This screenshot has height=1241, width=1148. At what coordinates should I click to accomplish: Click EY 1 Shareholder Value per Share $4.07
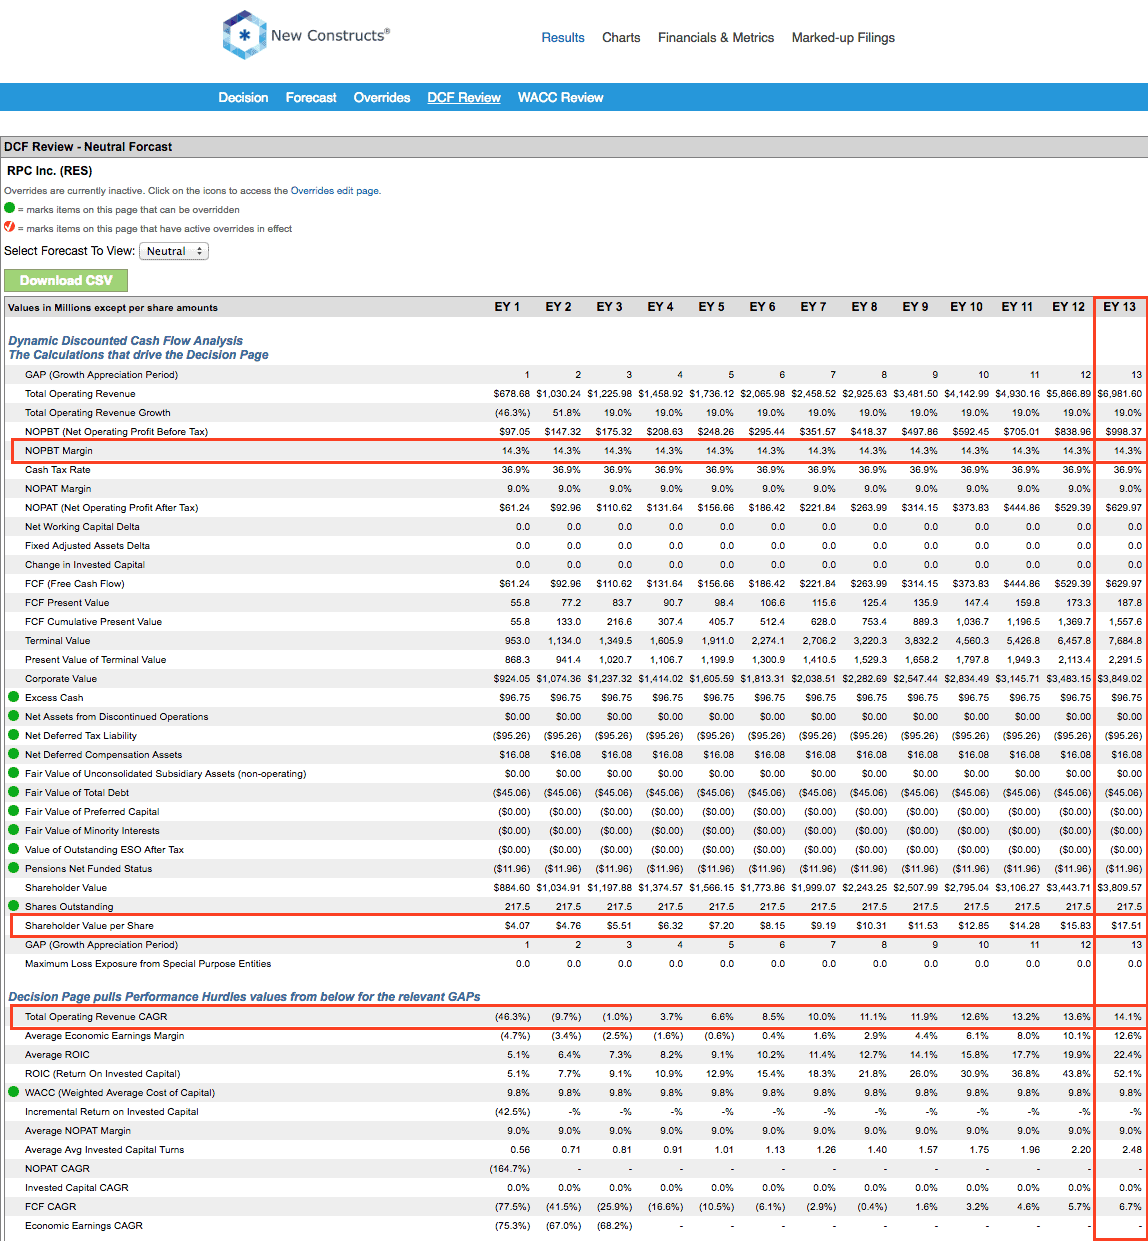tap(517, 925)
